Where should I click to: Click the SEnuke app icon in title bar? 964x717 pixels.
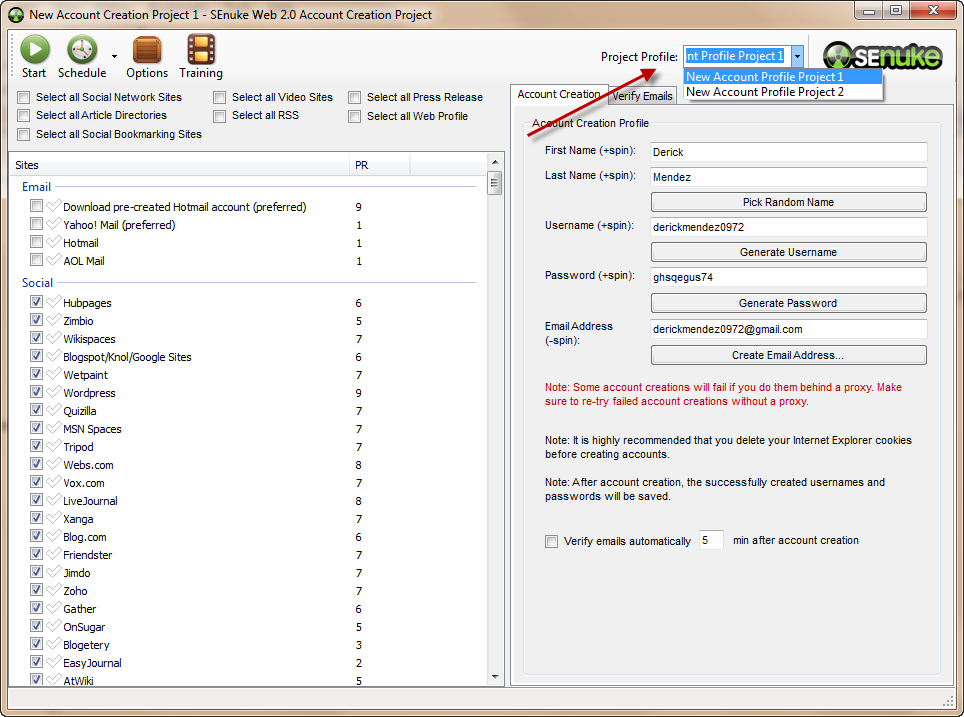pyautogui.click(x=15, y=15)
